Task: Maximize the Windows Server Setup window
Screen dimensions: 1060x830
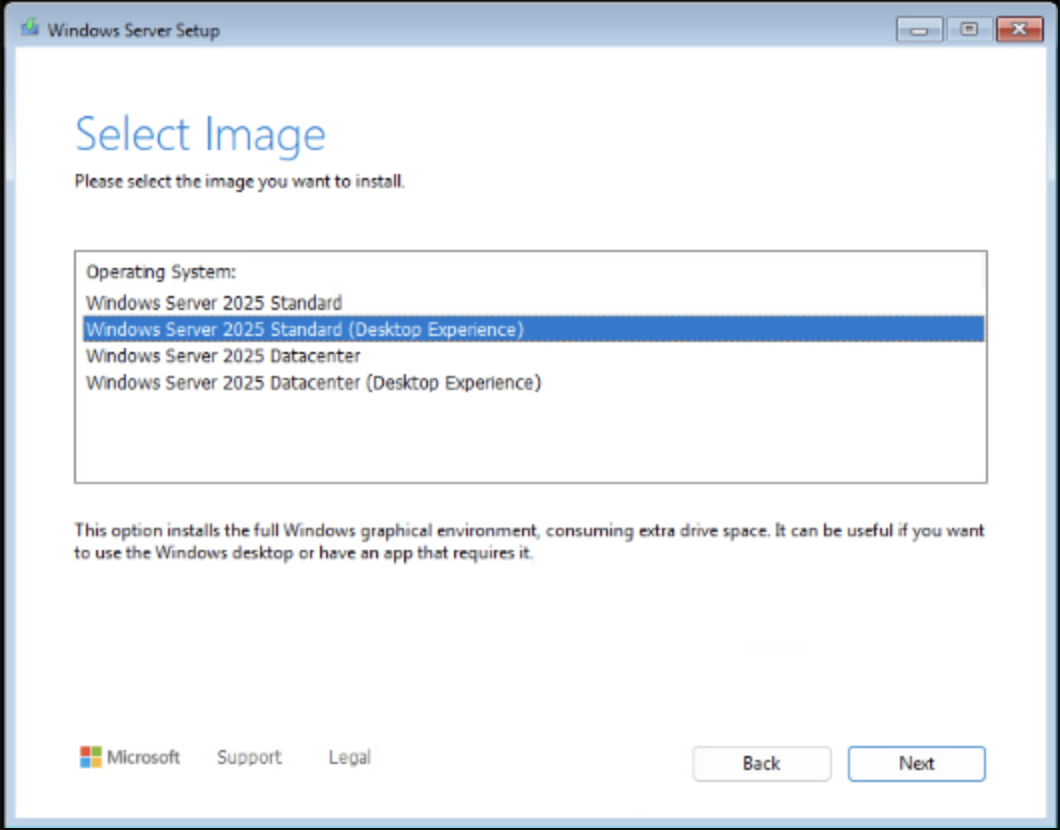Action: (x=969, y=30)
